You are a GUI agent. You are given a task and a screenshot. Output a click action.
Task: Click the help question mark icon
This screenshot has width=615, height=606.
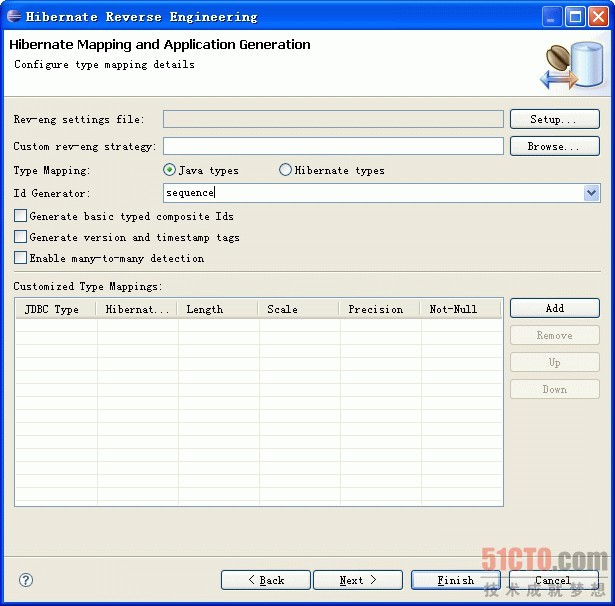click(26, 580)
